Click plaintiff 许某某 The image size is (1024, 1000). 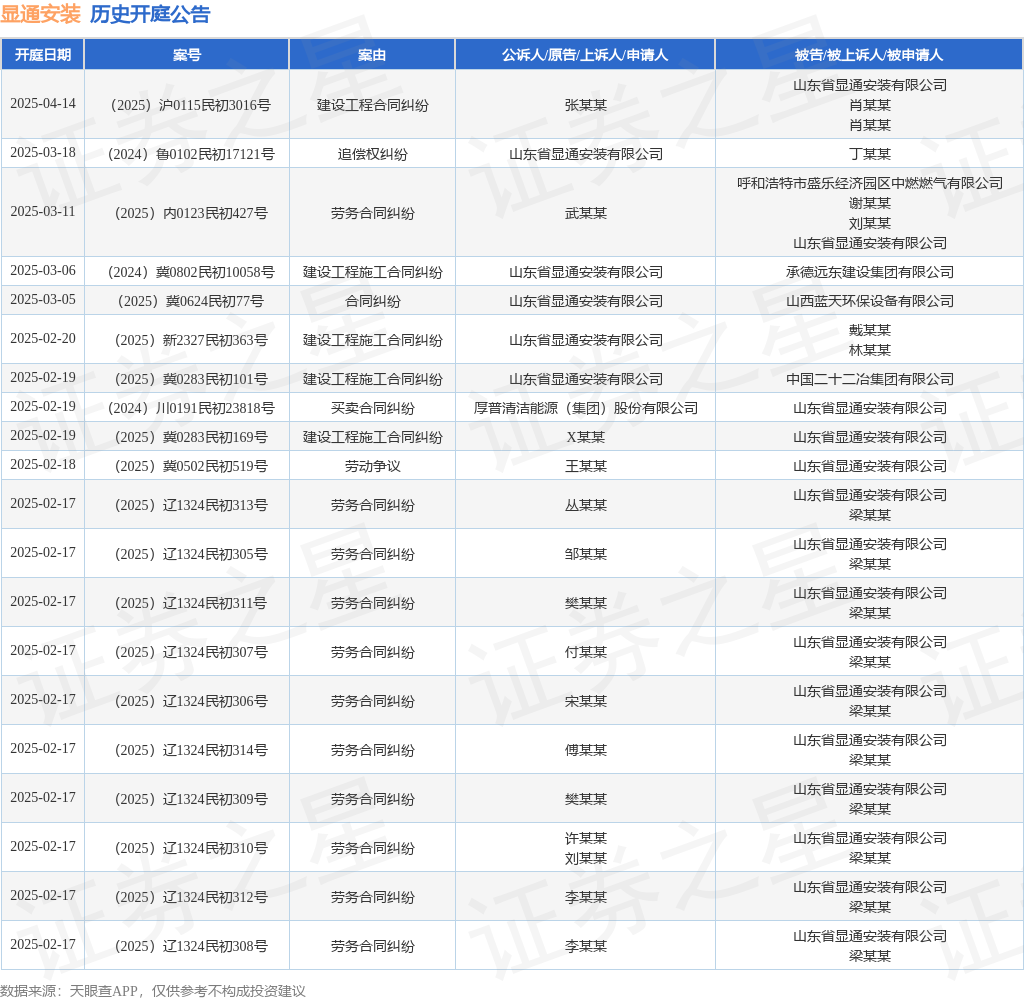pyautogui.click(x=586, y=839)
